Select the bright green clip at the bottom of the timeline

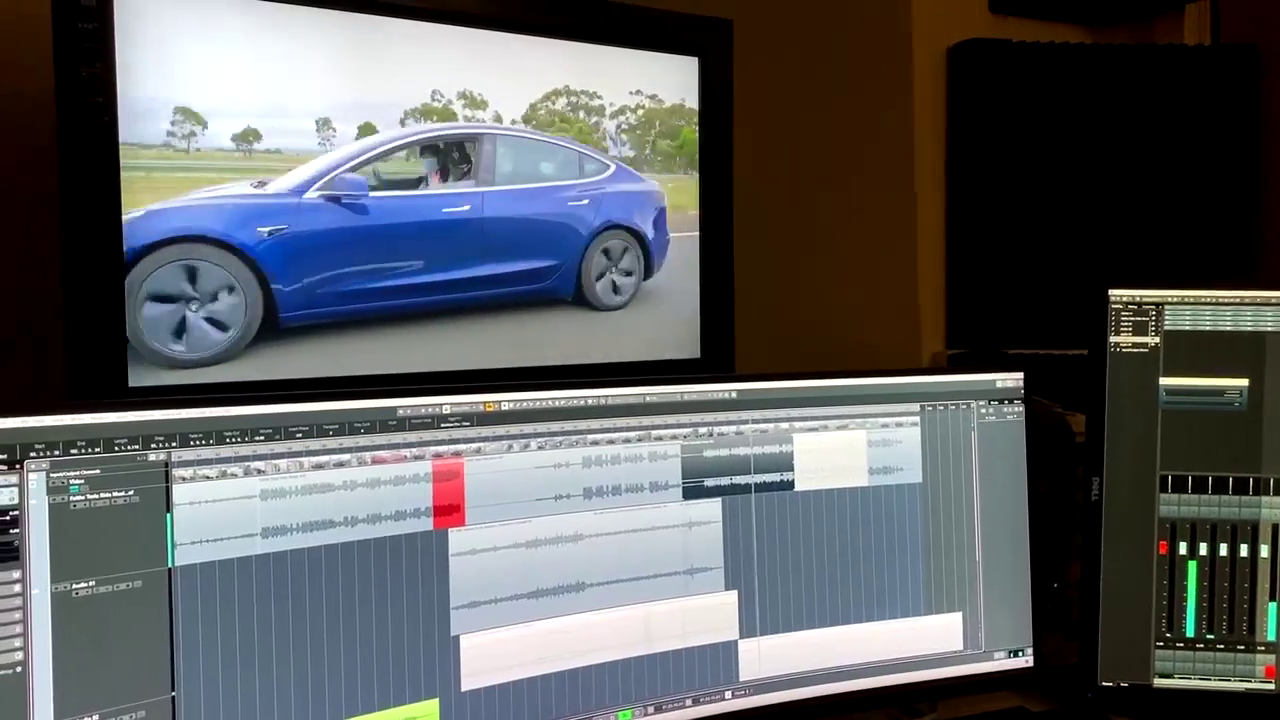pyautogui.click(x=394, y=710)
